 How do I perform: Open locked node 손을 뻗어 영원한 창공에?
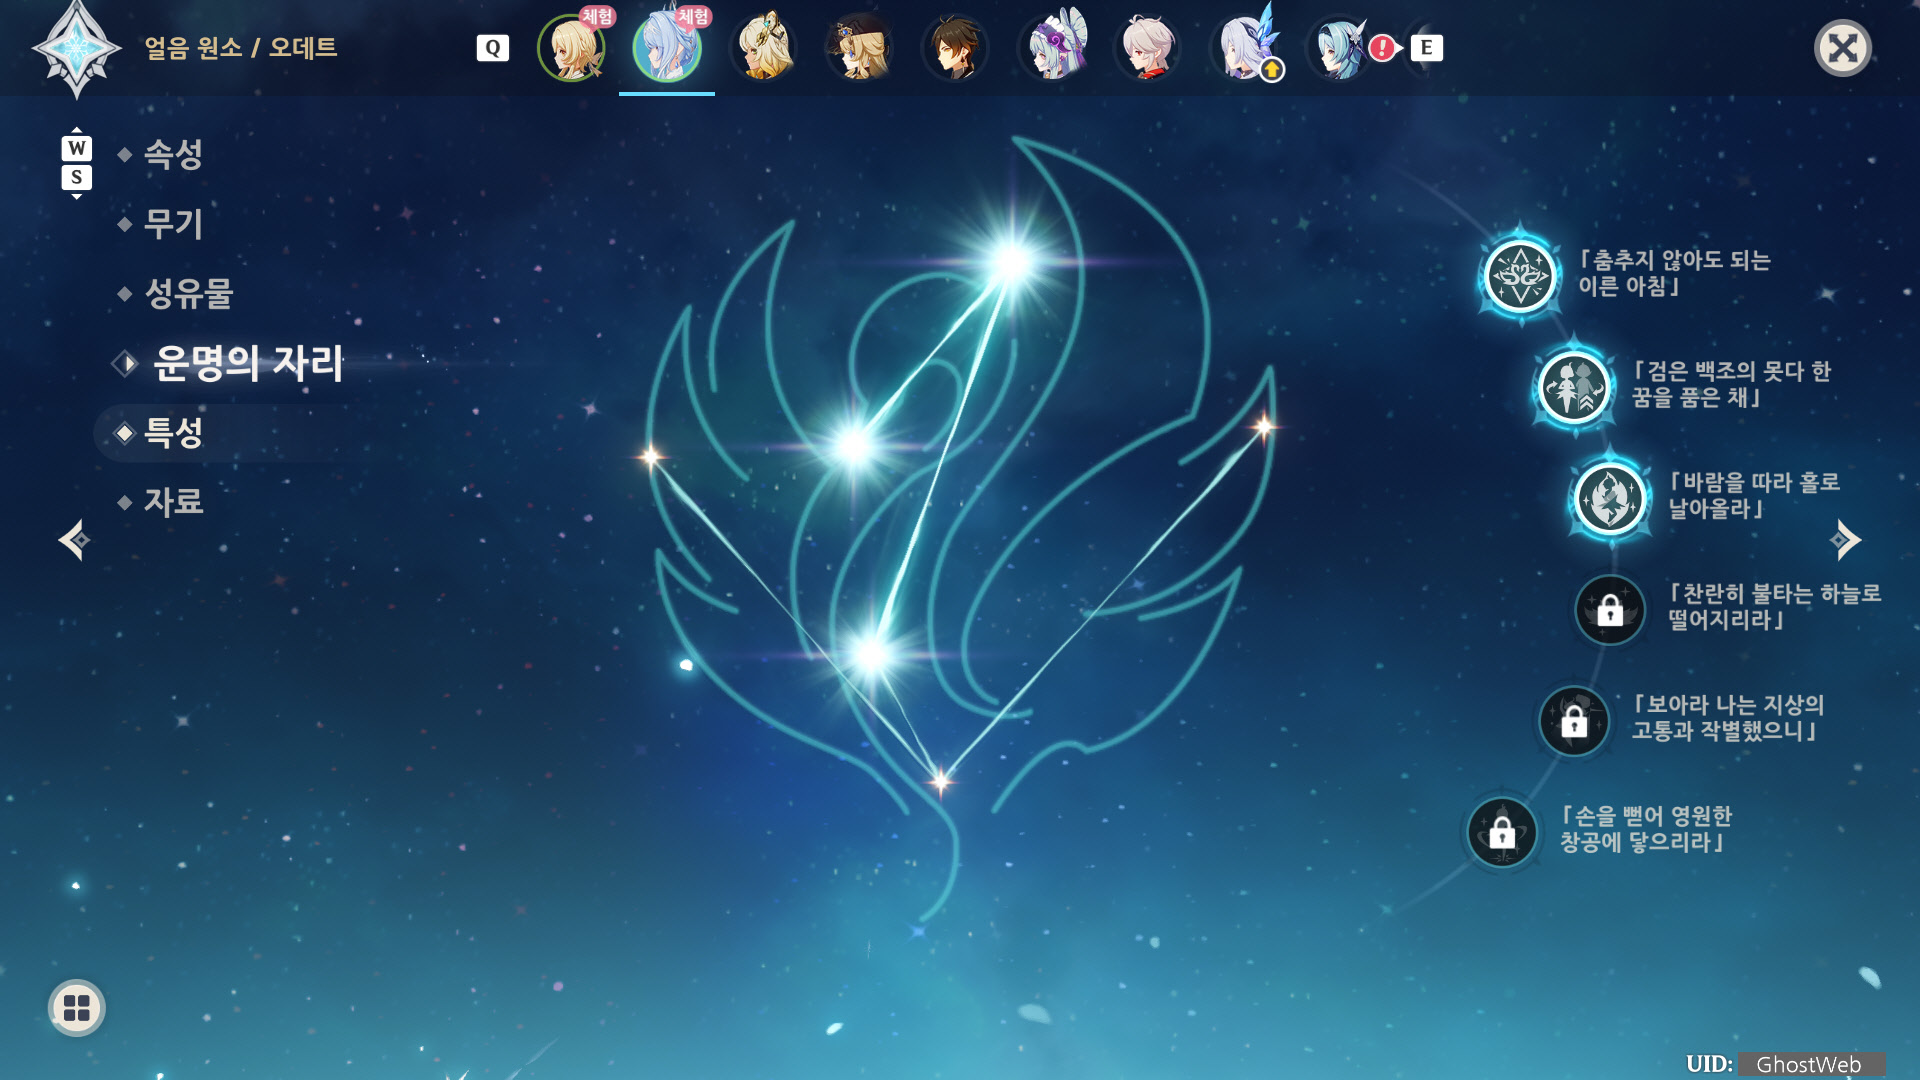(1502, 831)
